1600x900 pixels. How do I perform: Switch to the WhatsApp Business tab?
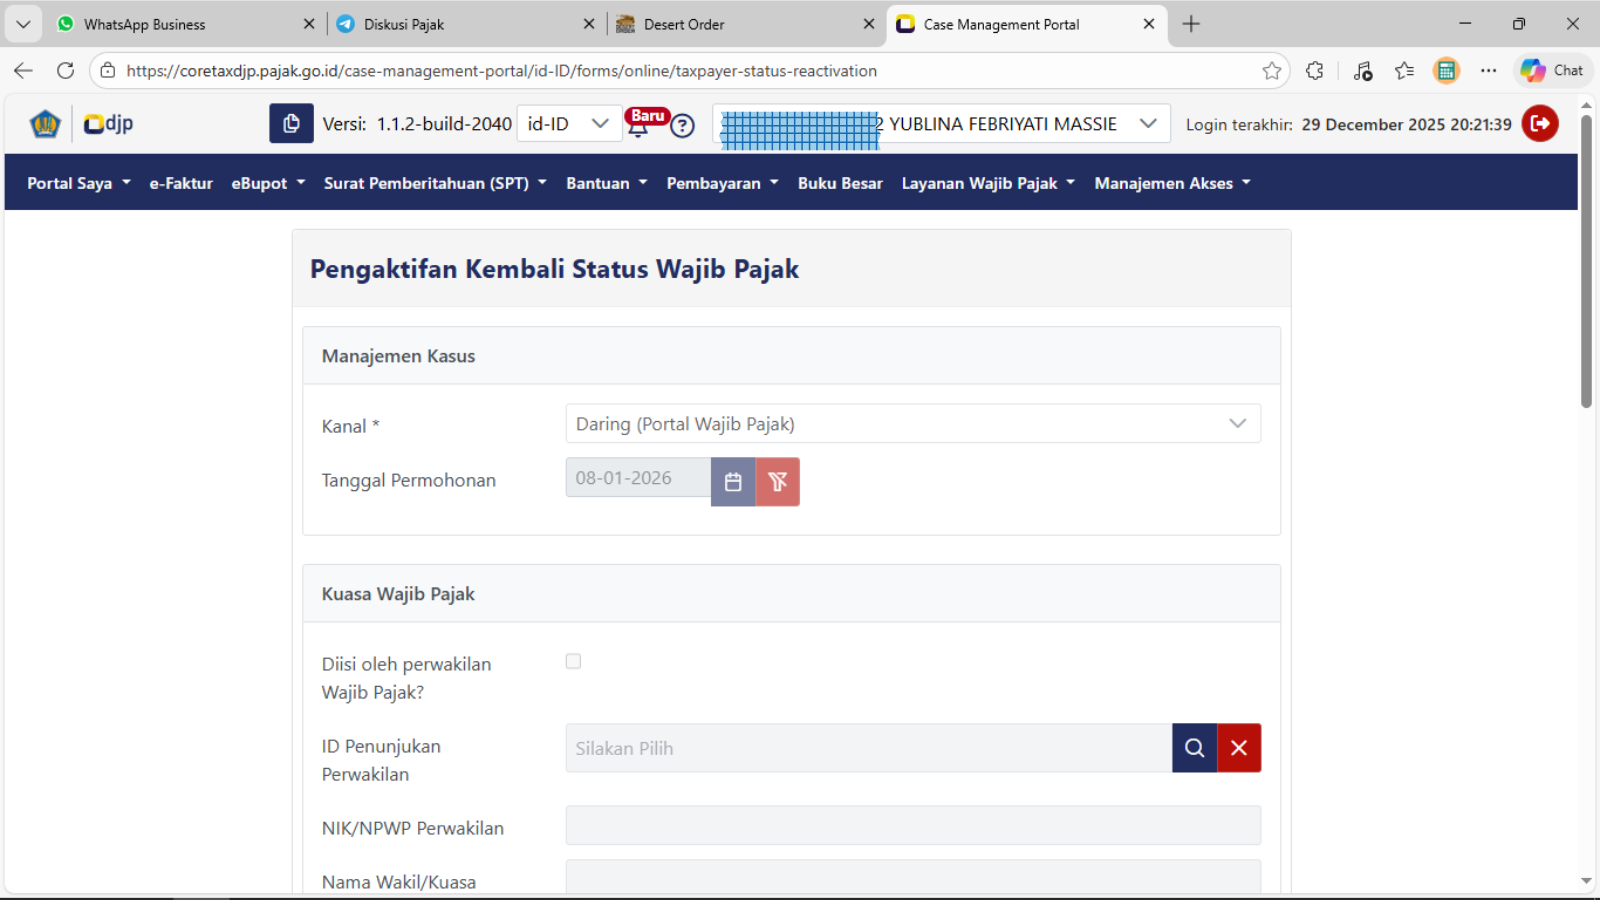(x=145, y=24)
